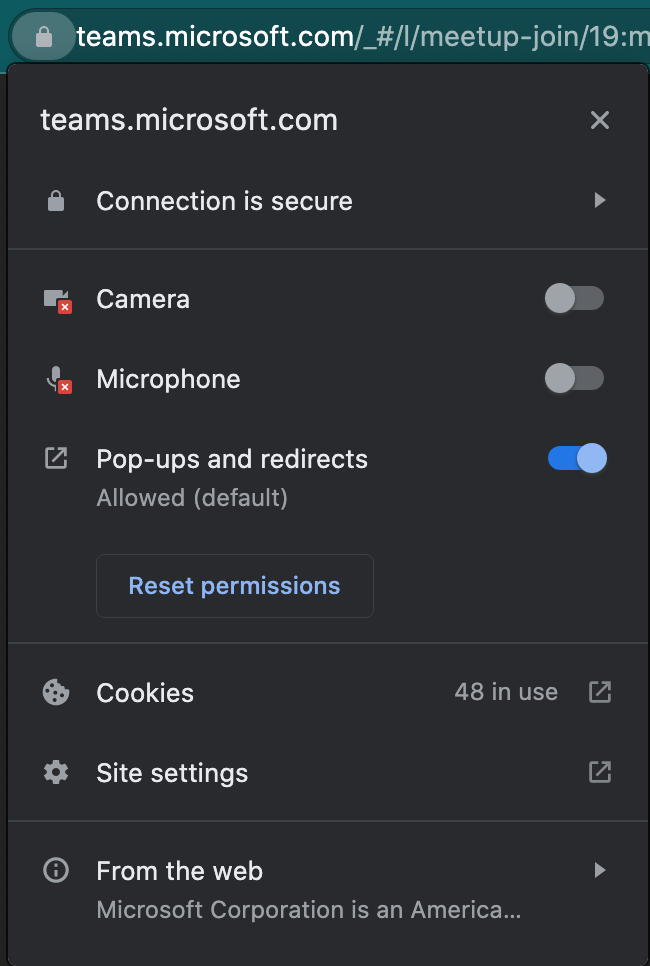The height and width of the screenshot is (966, 650).
Task: Click the Site settings gear icon
Action: (x=56, y=773)
